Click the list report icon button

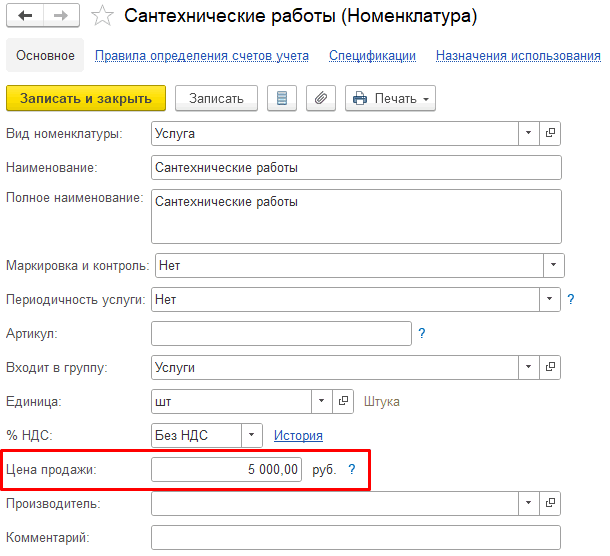pos(282,98)
